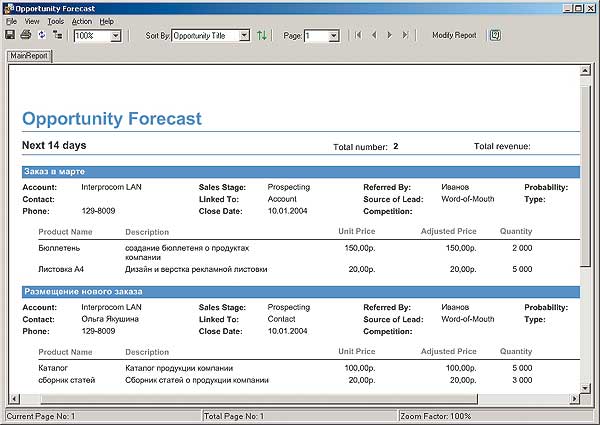Jump to the last page

point(405,35)
